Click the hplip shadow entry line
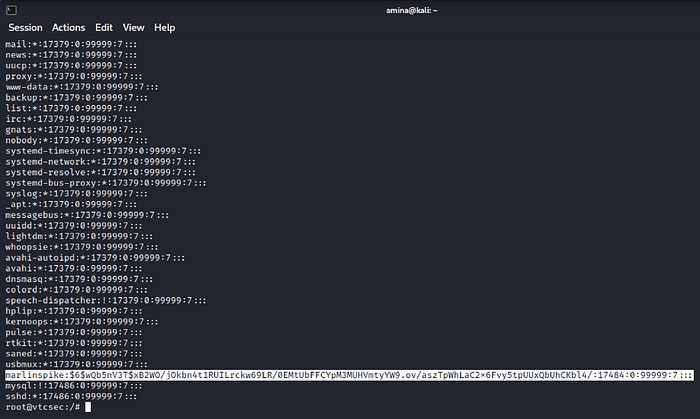The width and height of the screenshot is (700, 419). (74, 311)
